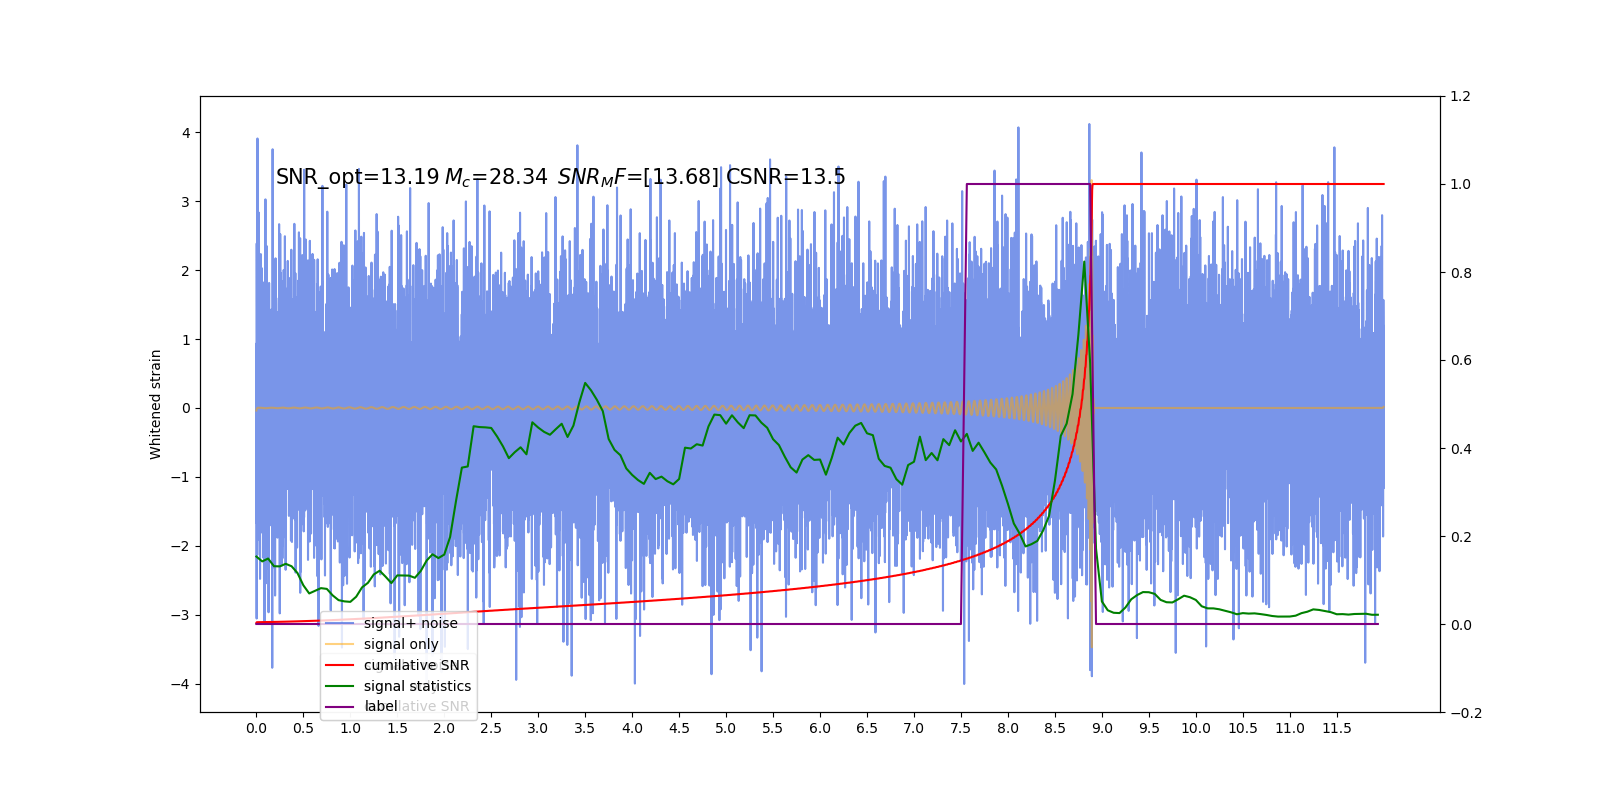Viewport: 1600px width, 800px height.
Task: Click x-axis tick label 10.0
Action: pyautogui.click(x=1196, y=728)
